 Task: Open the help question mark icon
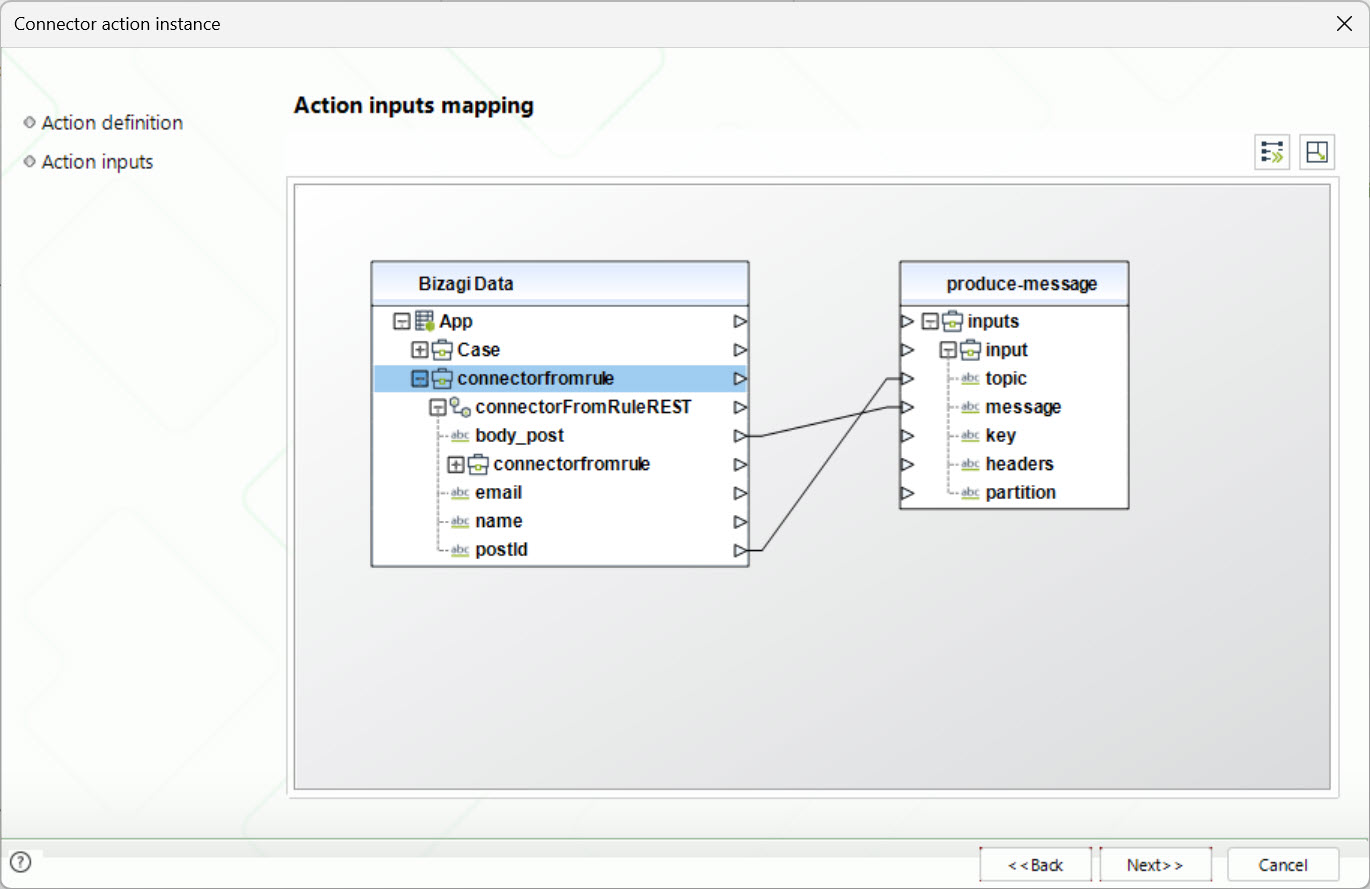20,862
